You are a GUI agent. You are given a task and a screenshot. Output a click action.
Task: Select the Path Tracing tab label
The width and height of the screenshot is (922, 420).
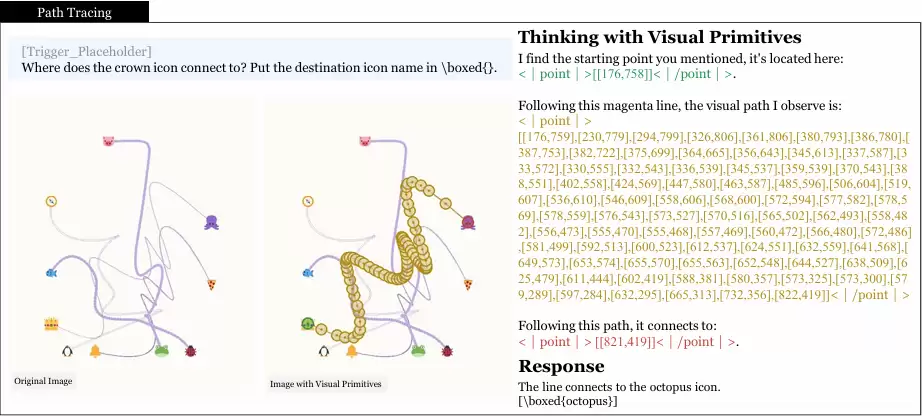74,12
